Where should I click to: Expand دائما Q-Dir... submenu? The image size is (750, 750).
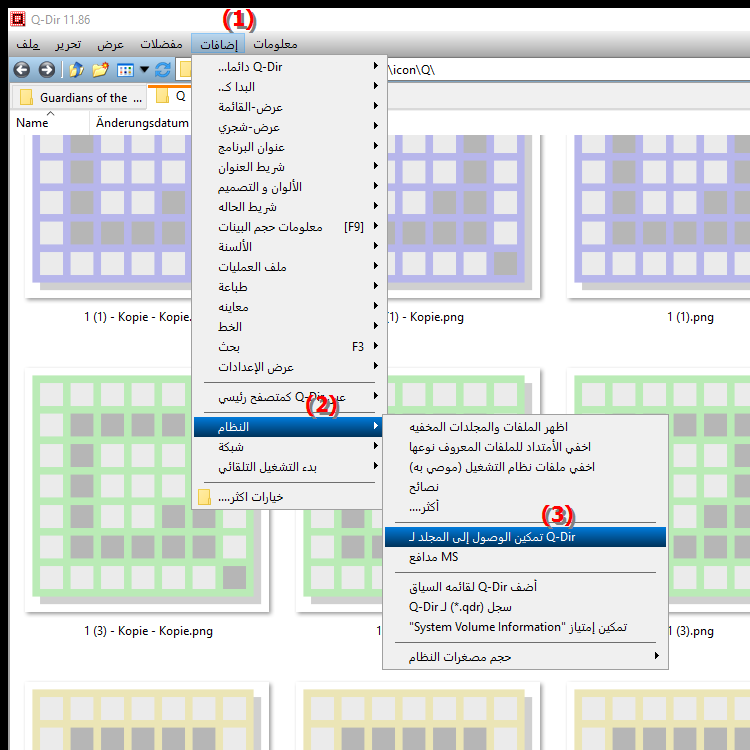(x=289, y=66)
